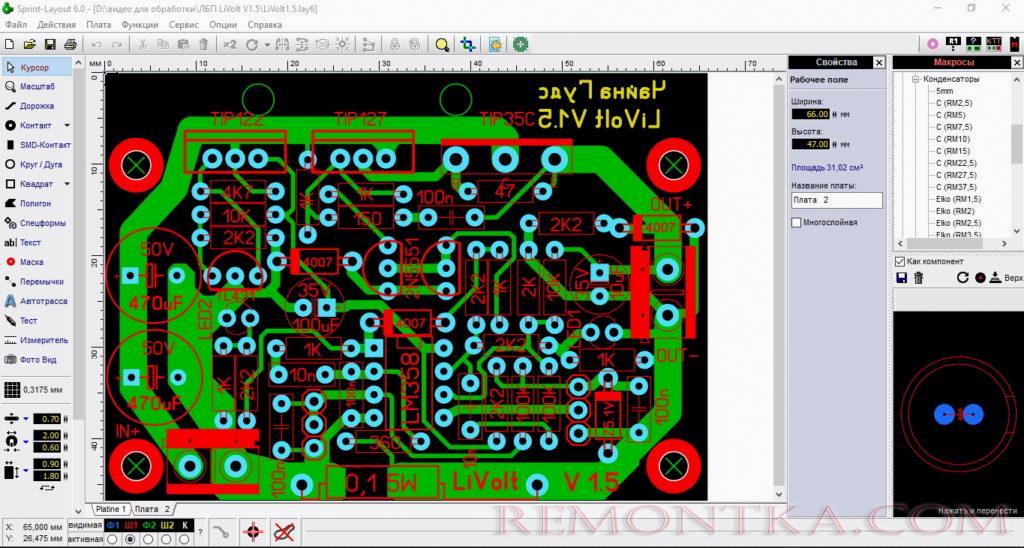Edit the Название платы input field
This screenshot has width=1024, height=548.
(x=837, y=200)
